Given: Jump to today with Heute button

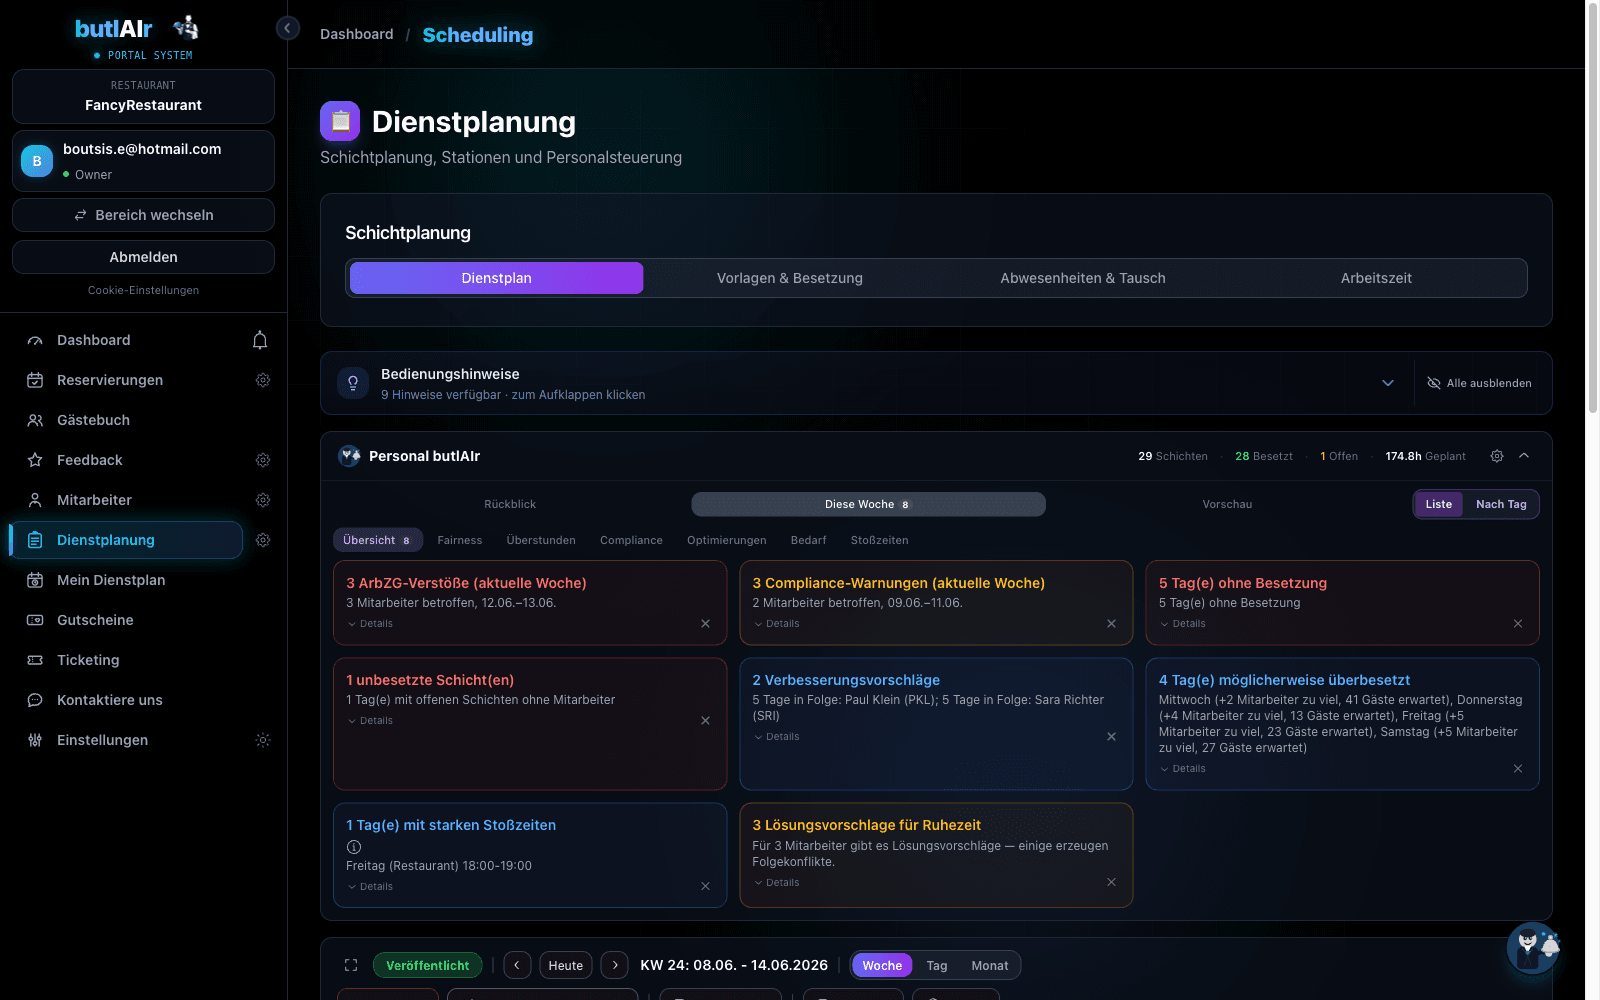Looking at the screenshot, I should coord(566,965).
